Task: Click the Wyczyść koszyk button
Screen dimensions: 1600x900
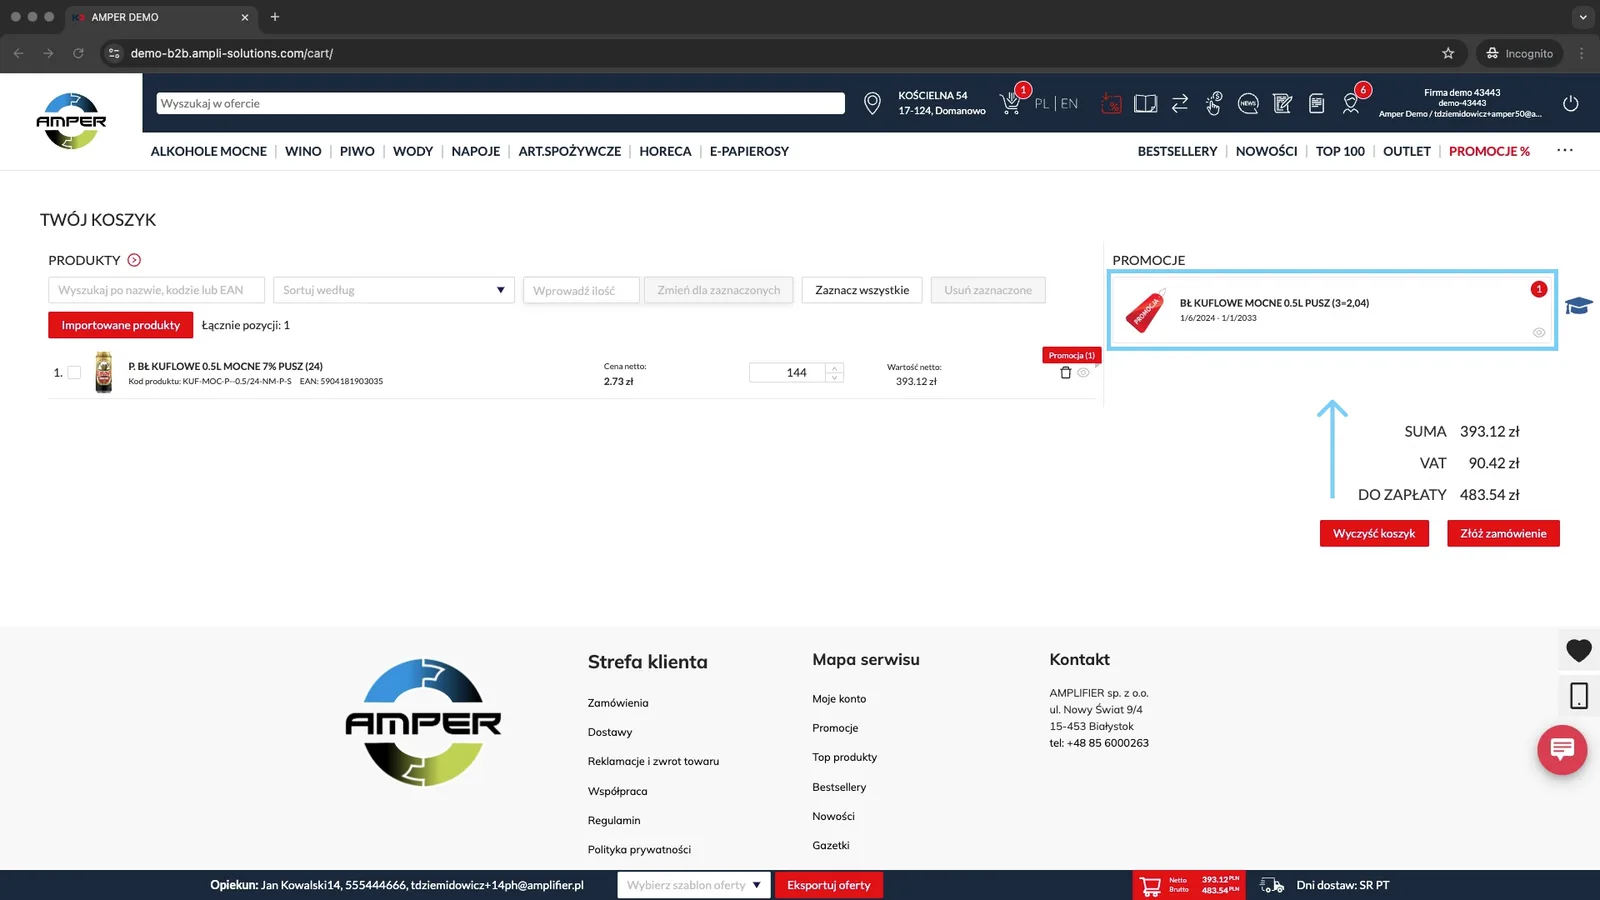Action: 1374,533
